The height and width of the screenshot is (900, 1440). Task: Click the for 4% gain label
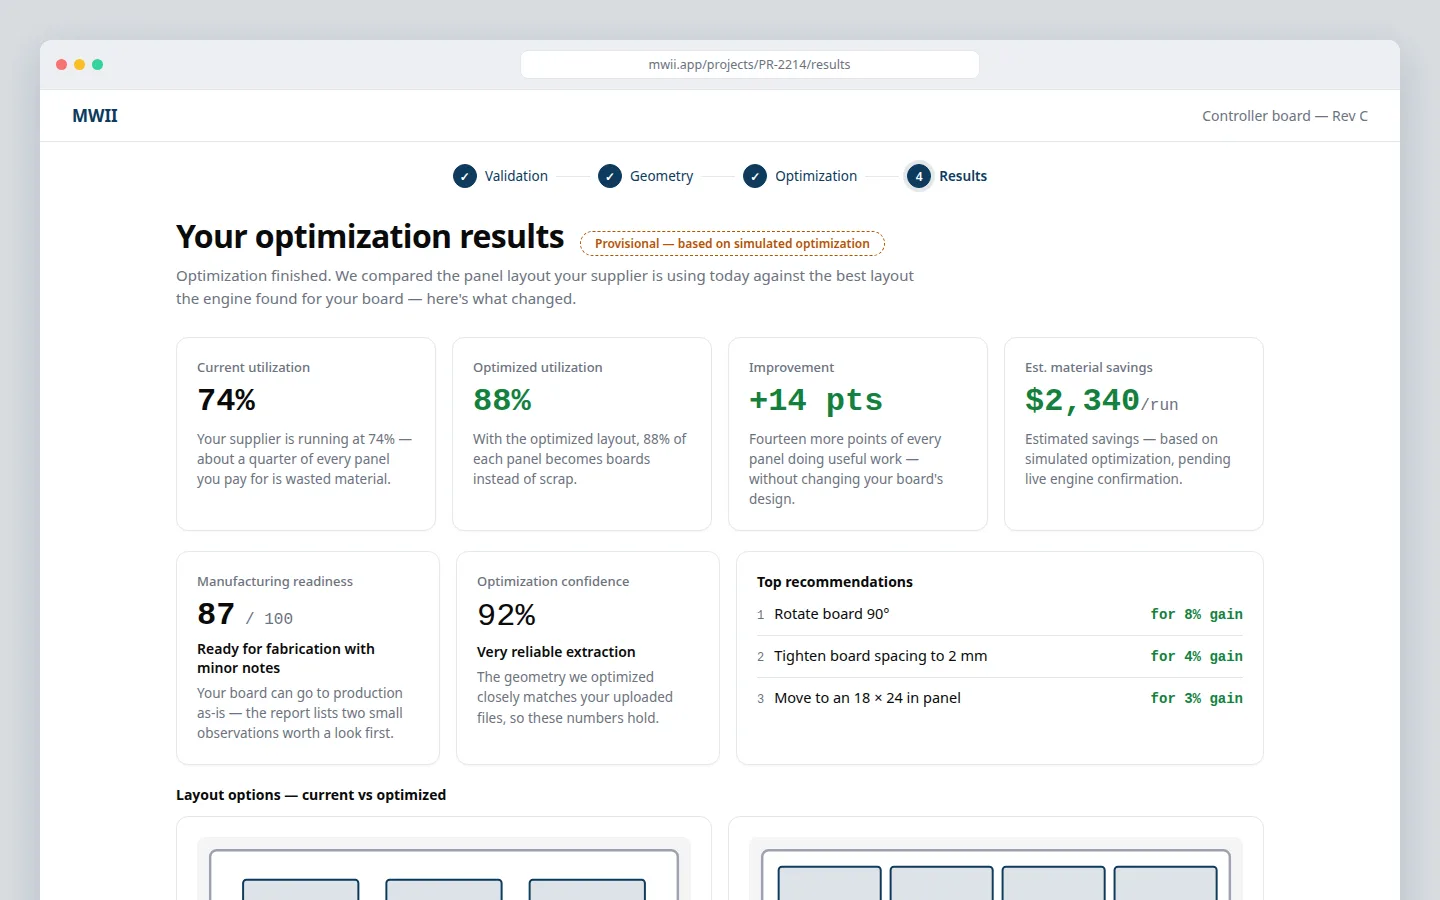(x=1196, y=656)
